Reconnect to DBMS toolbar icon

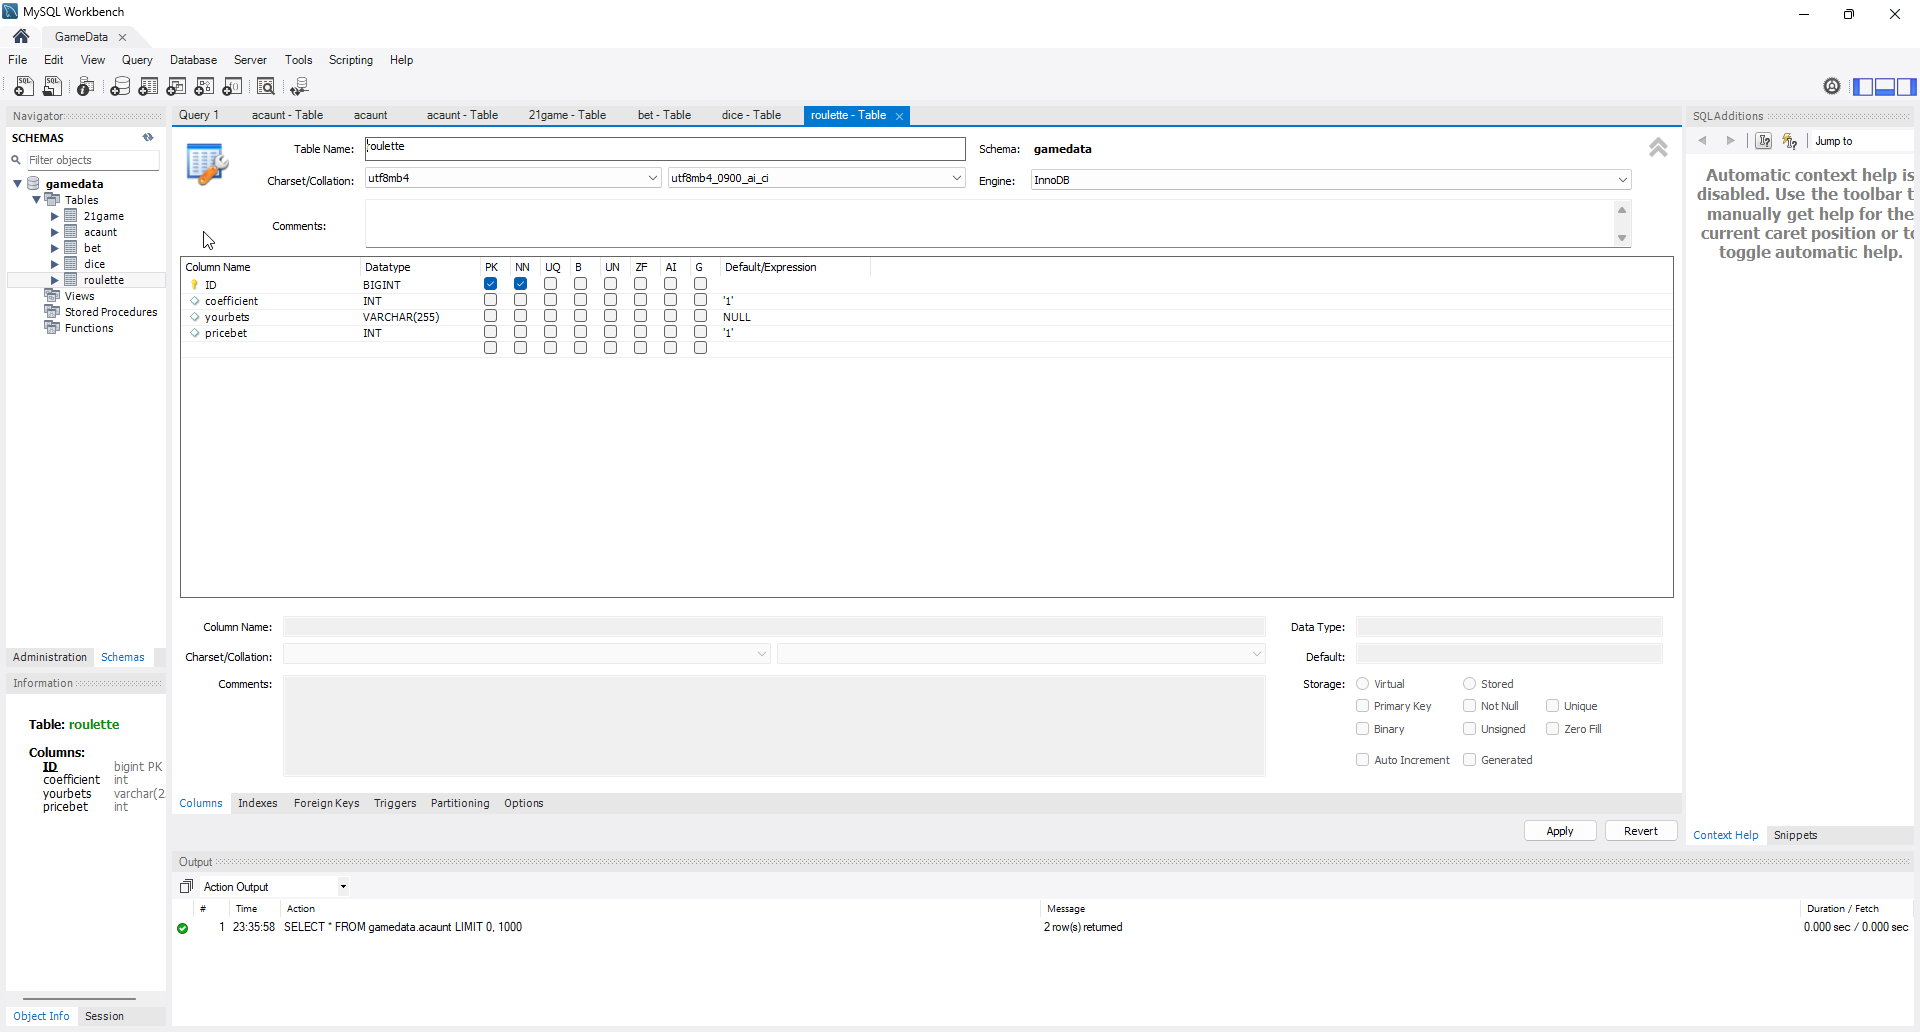tap(299, 87)
